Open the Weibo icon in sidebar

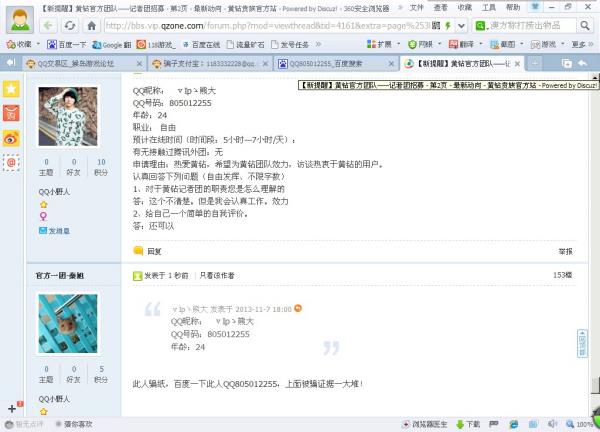click(x=11, y=138)
